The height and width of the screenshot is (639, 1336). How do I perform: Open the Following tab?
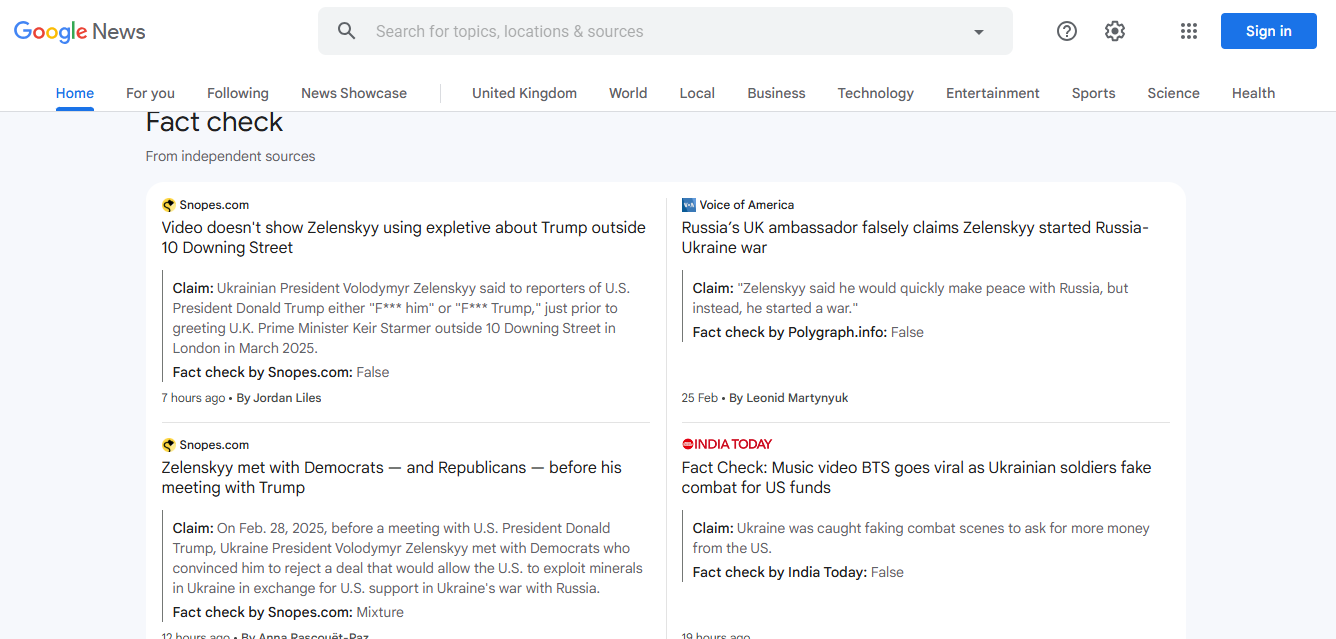238,93
